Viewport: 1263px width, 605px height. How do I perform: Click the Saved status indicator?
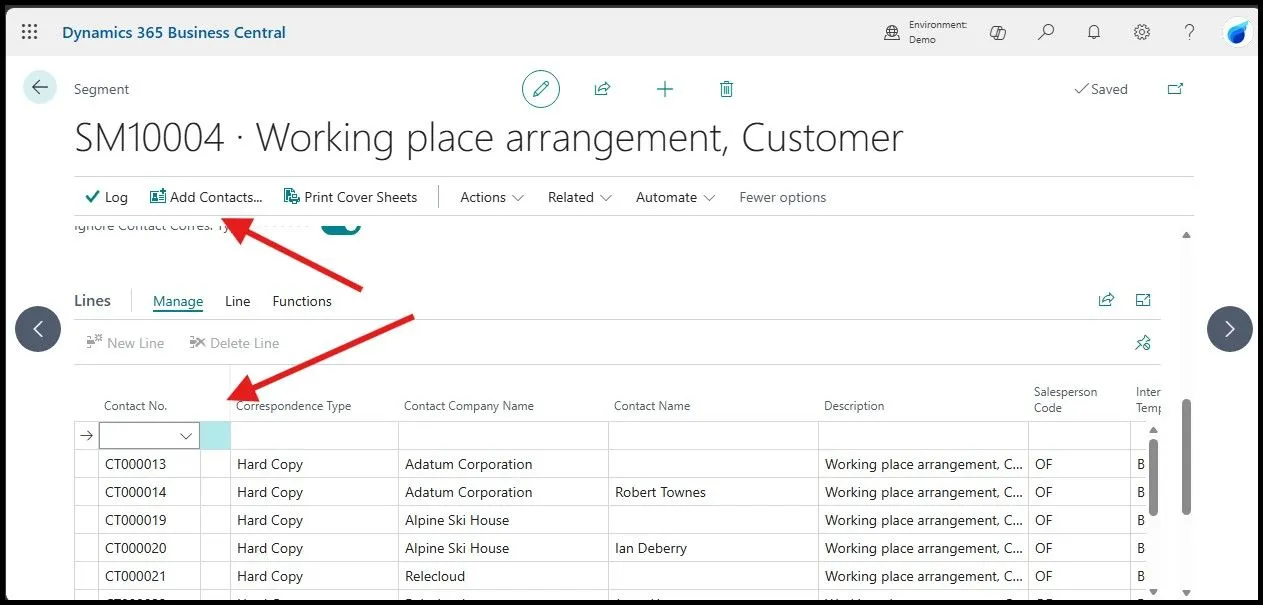pyautogui.click(x=1100, y=89)
